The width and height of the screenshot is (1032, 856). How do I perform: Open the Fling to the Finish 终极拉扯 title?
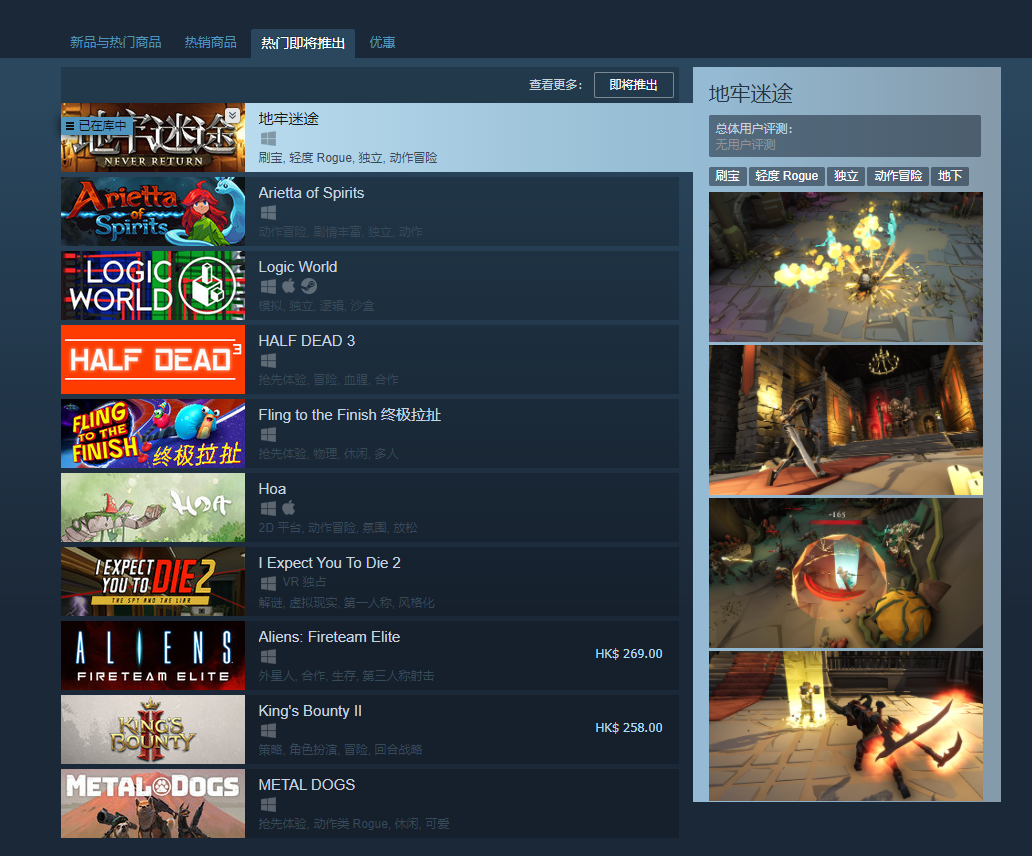[x=349, y=415]
